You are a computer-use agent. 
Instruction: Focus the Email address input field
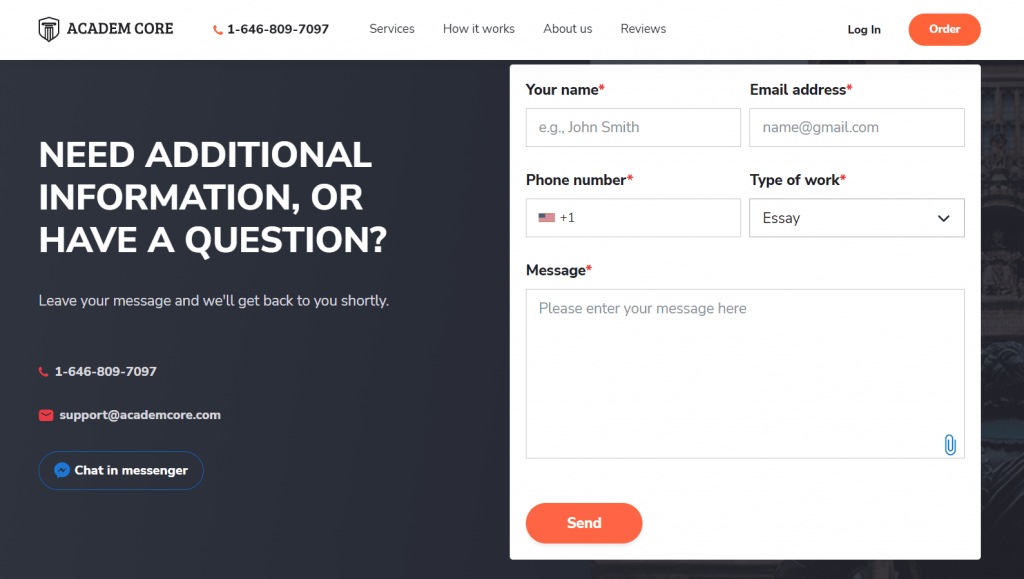click(x=856, y=127)
